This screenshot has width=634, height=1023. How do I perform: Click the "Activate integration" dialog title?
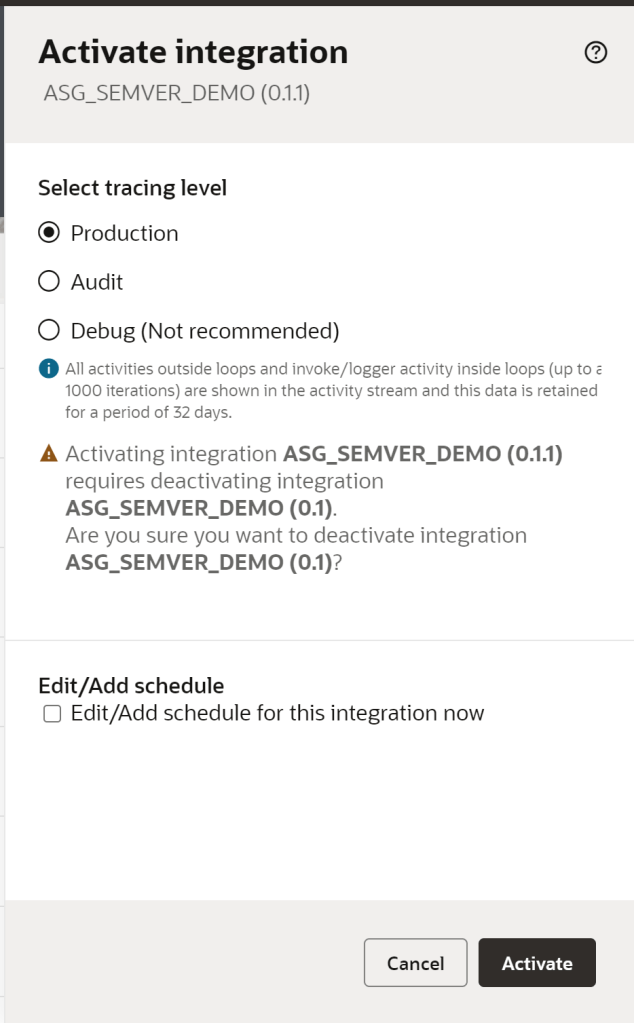pyautogui.click(x=193, y=52)
